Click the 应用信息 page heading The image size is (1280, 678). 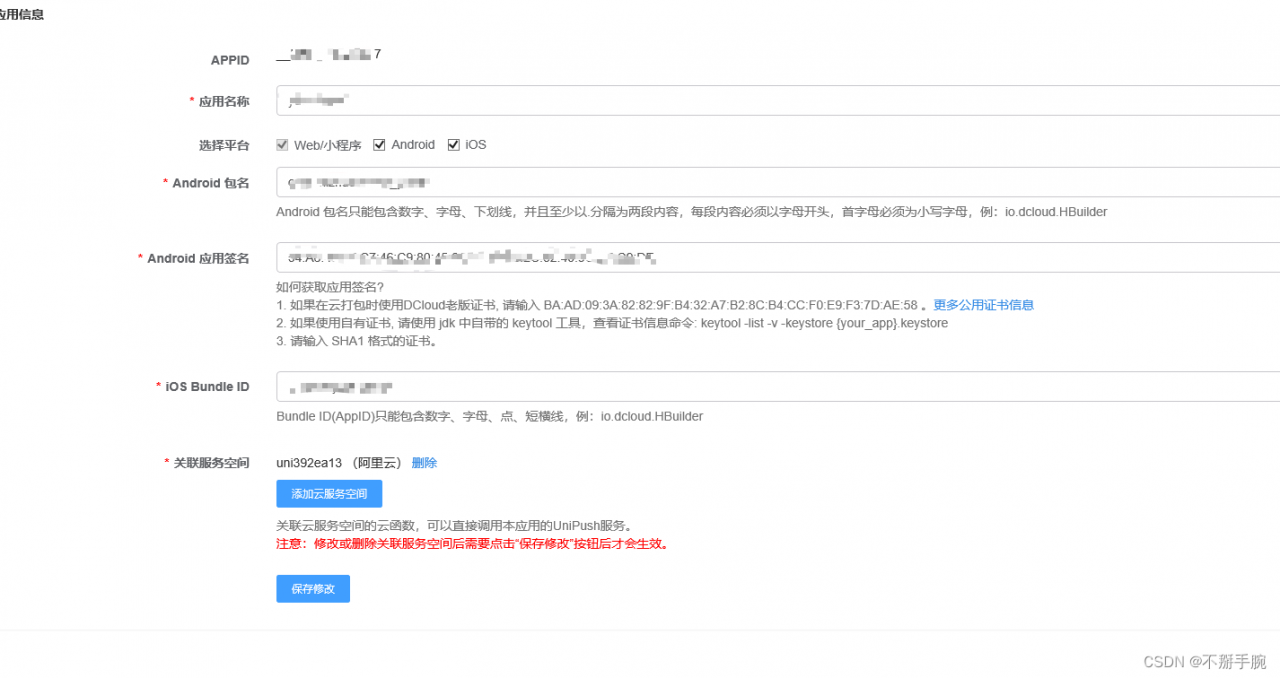(x=20, y=14)
